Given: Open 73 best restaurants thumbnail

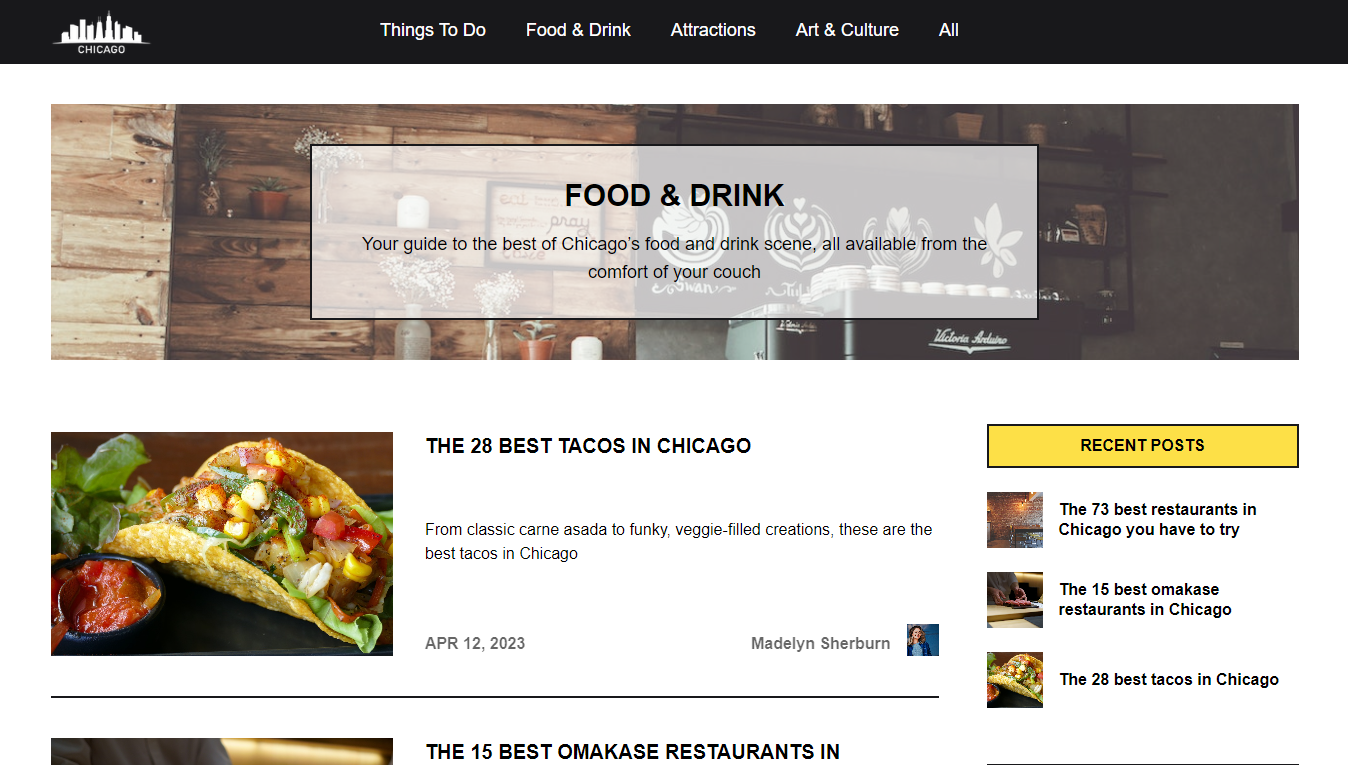Looking at the screenshot, I should coord(1015,520).
